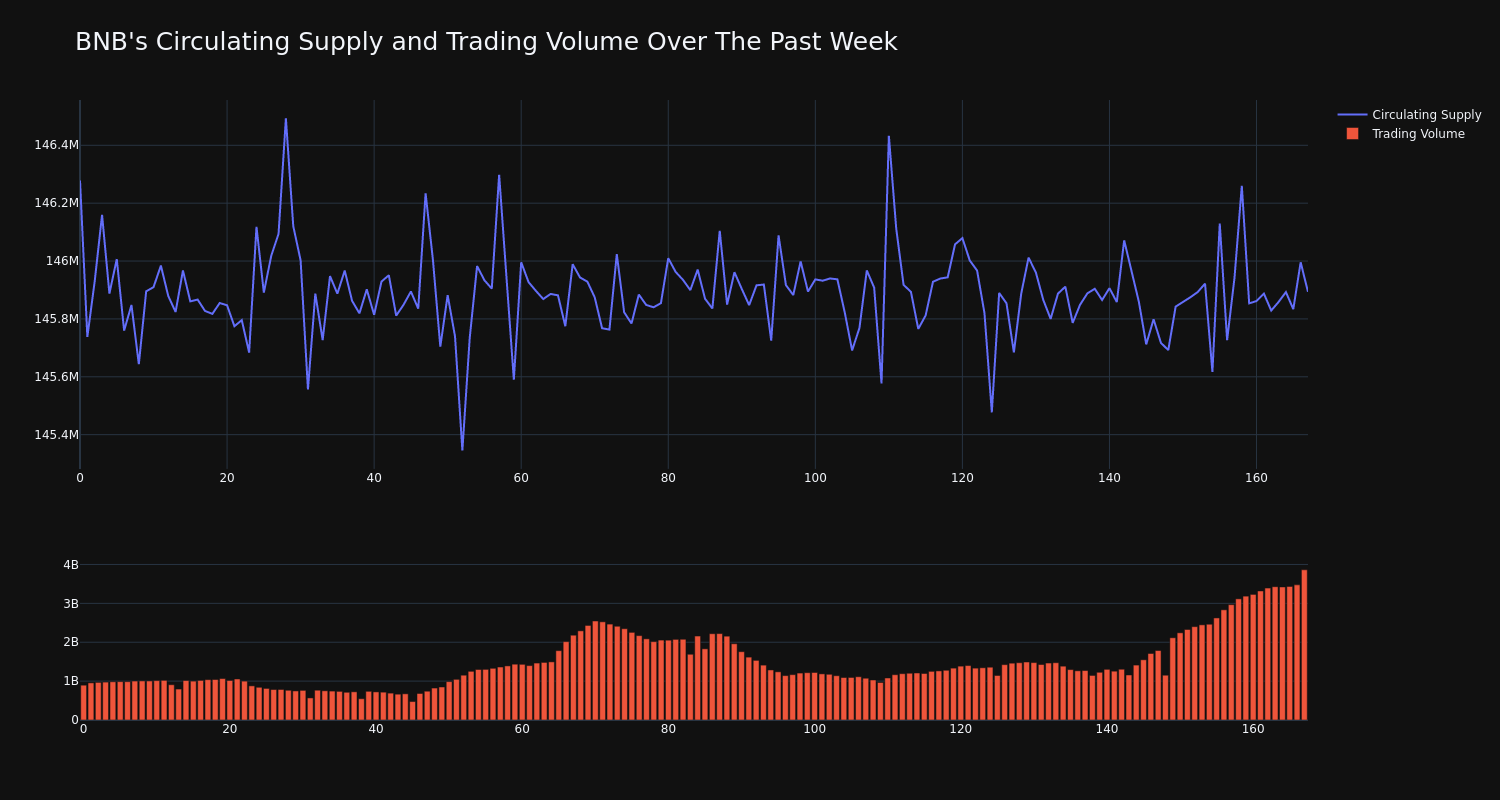The height and width of the screenshot is (800, 1500).
Task: Click the 146.2M y-axis label
Action: click(56, 203)
